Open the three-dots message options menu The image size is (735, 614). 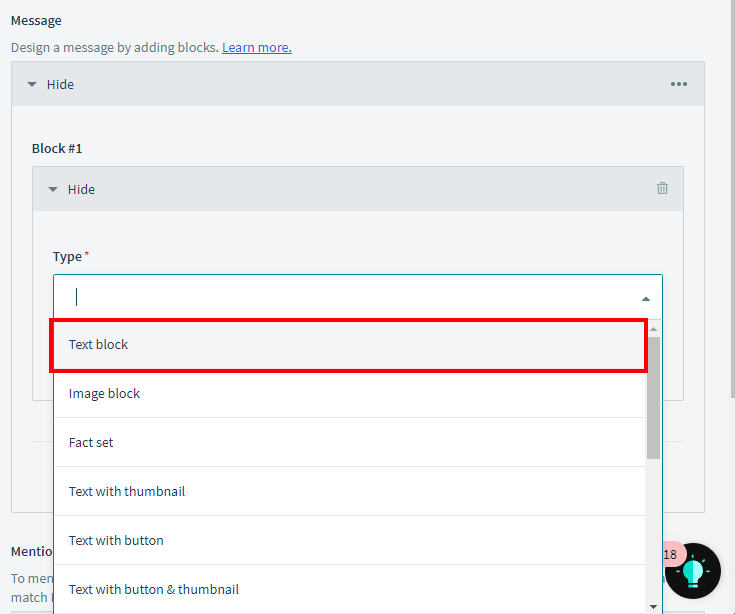pos(678,84)
